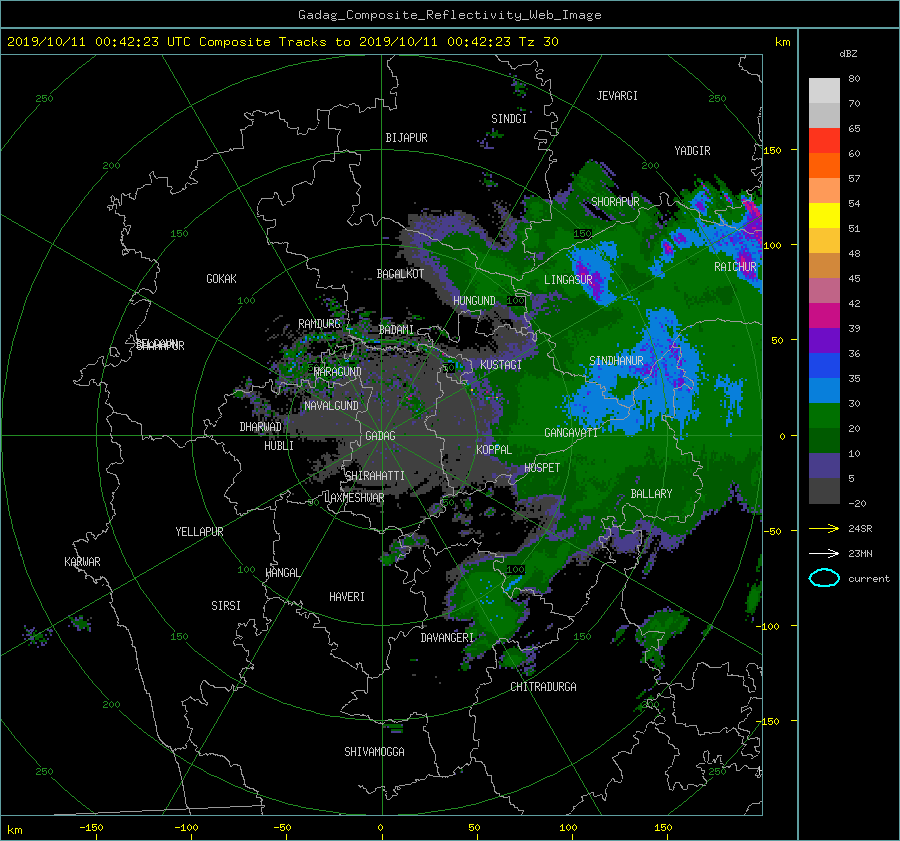900x841 pixels.
Task: Click the SINDGI city label
Action: 509,119
